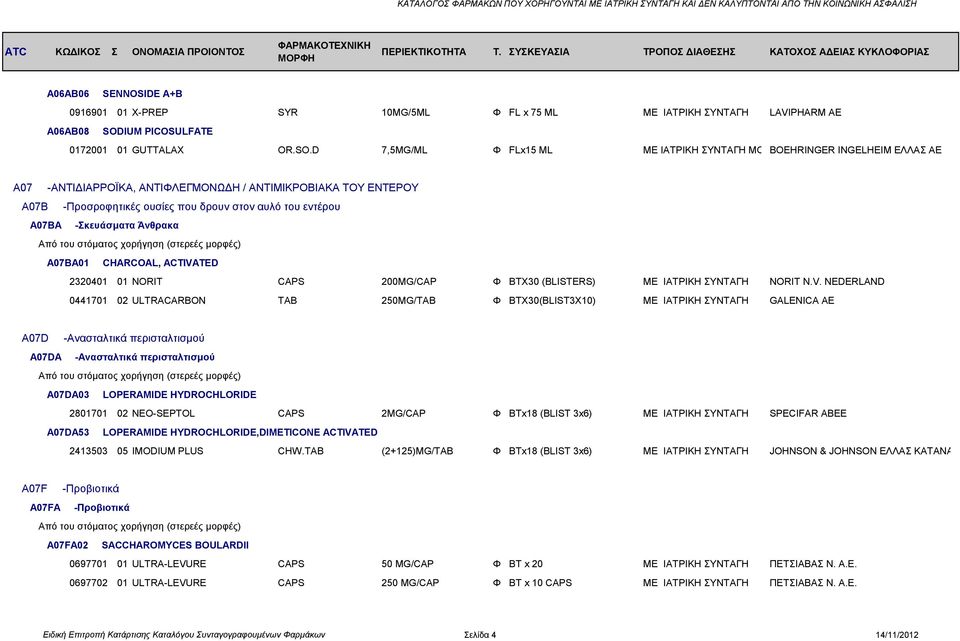
Task: Click the IMODIUM PLUS product name
Action: 167,451
